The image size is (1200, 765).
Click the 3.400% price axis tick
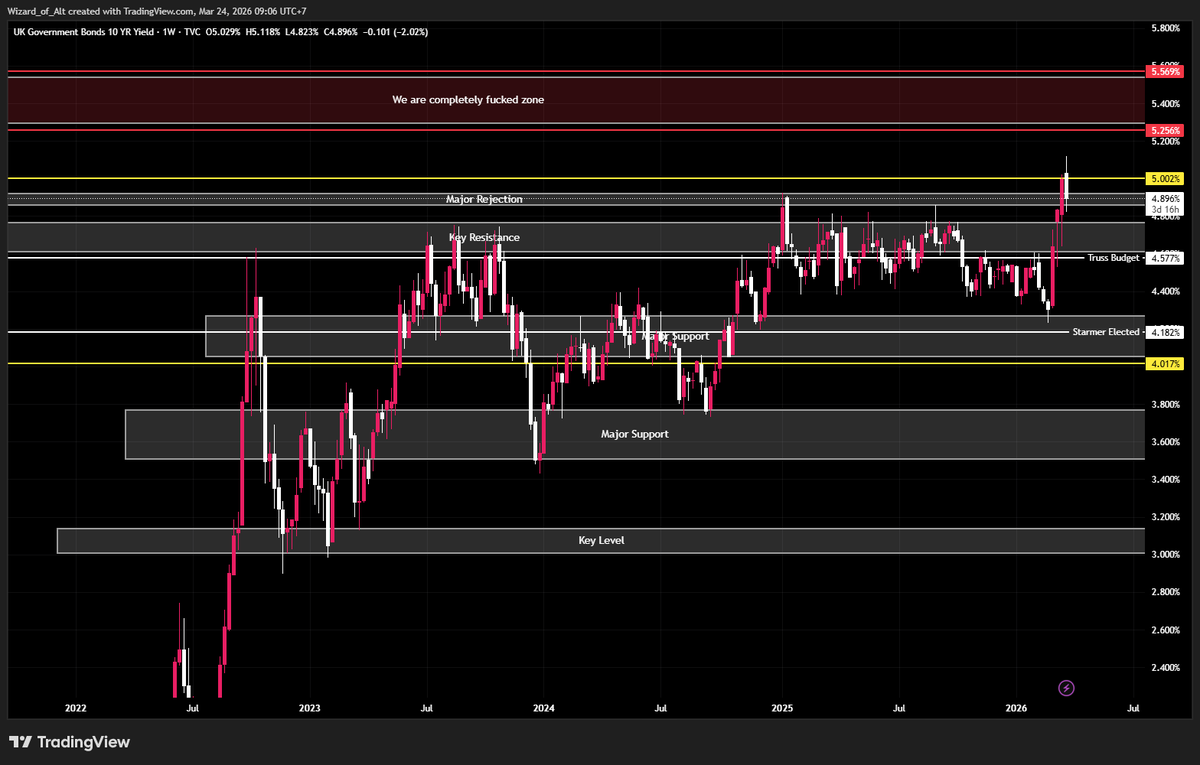pyautogui.click(x=1165, y=480)
